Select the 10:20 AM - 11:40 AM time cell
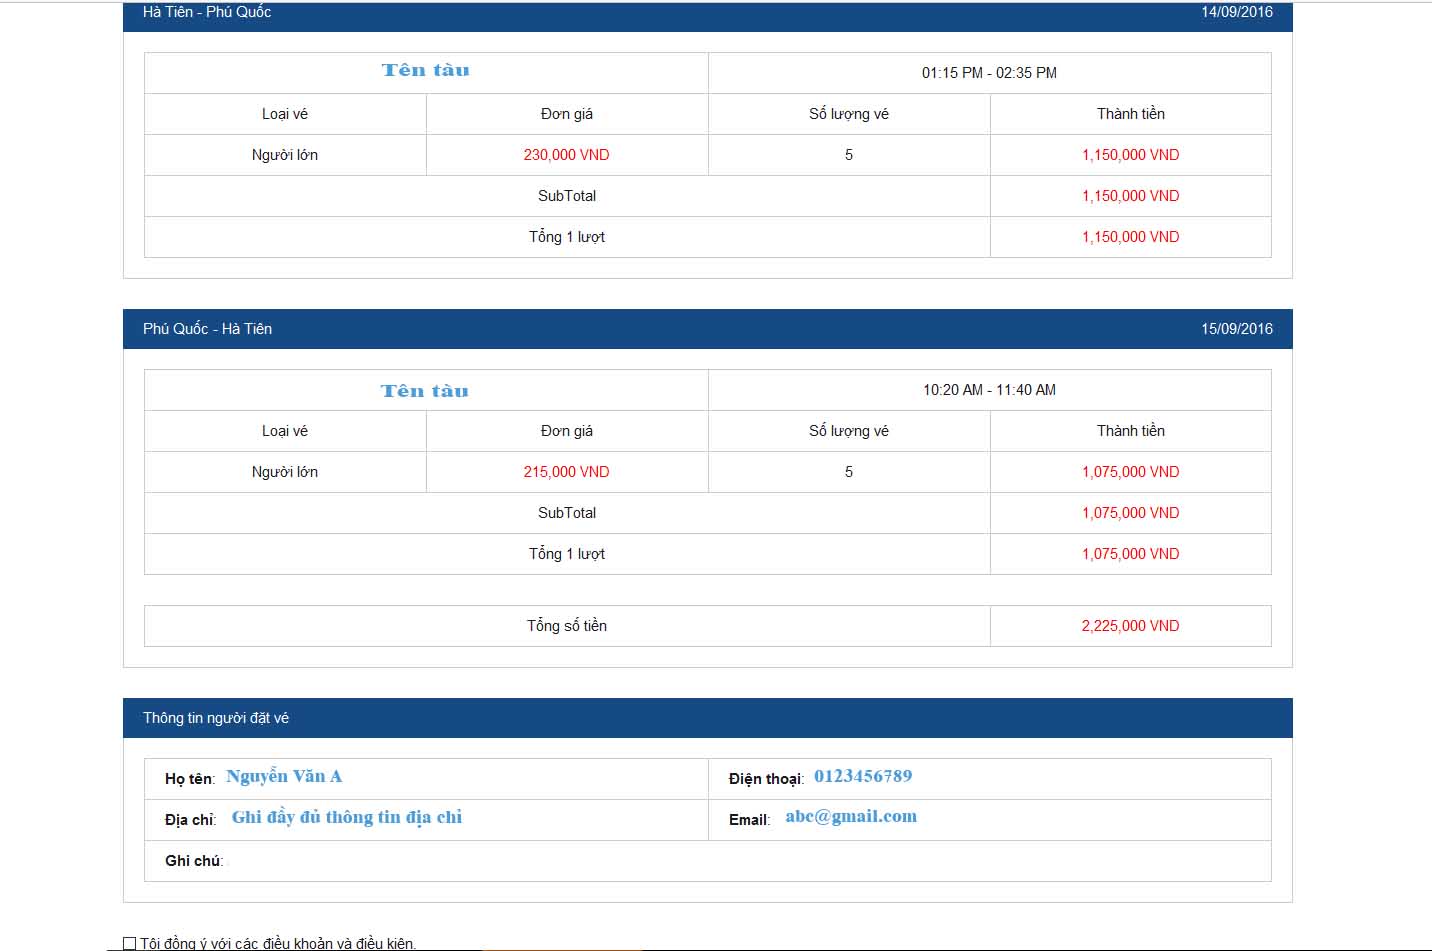The image size is (1432, 951). tap(989, 390)
